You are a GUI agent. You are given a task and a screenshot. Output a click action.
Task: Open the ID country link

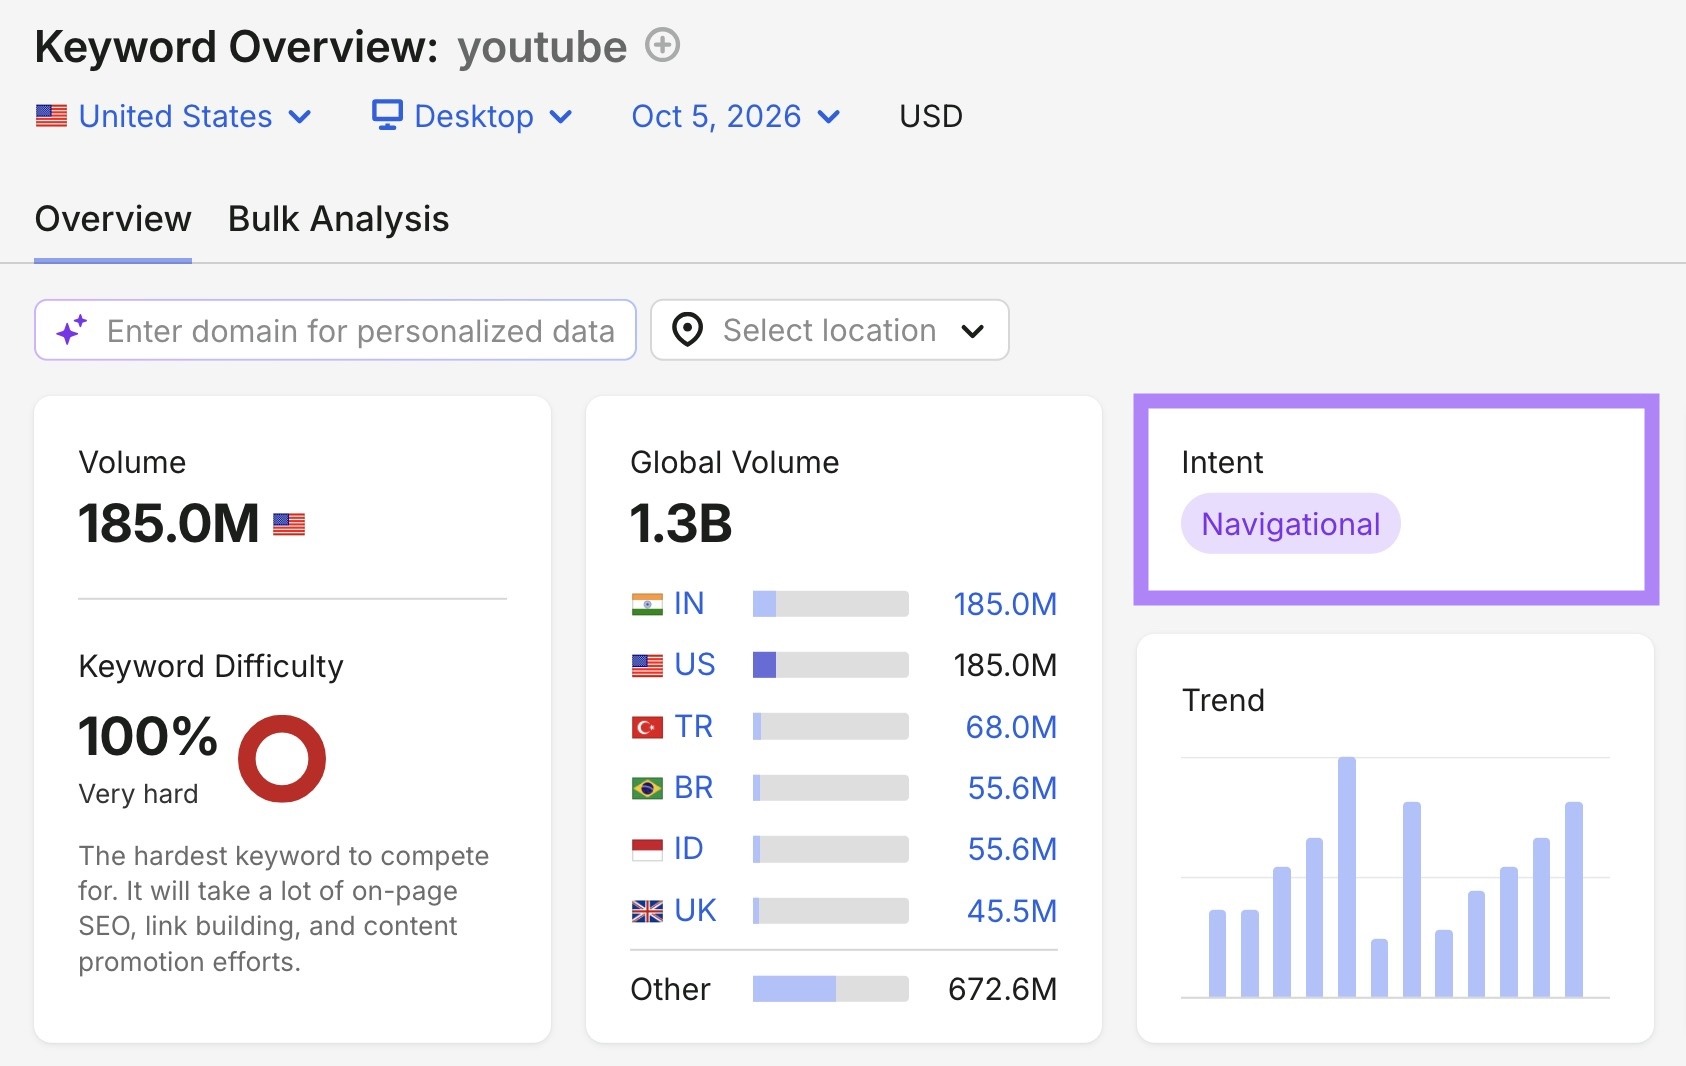689,848
